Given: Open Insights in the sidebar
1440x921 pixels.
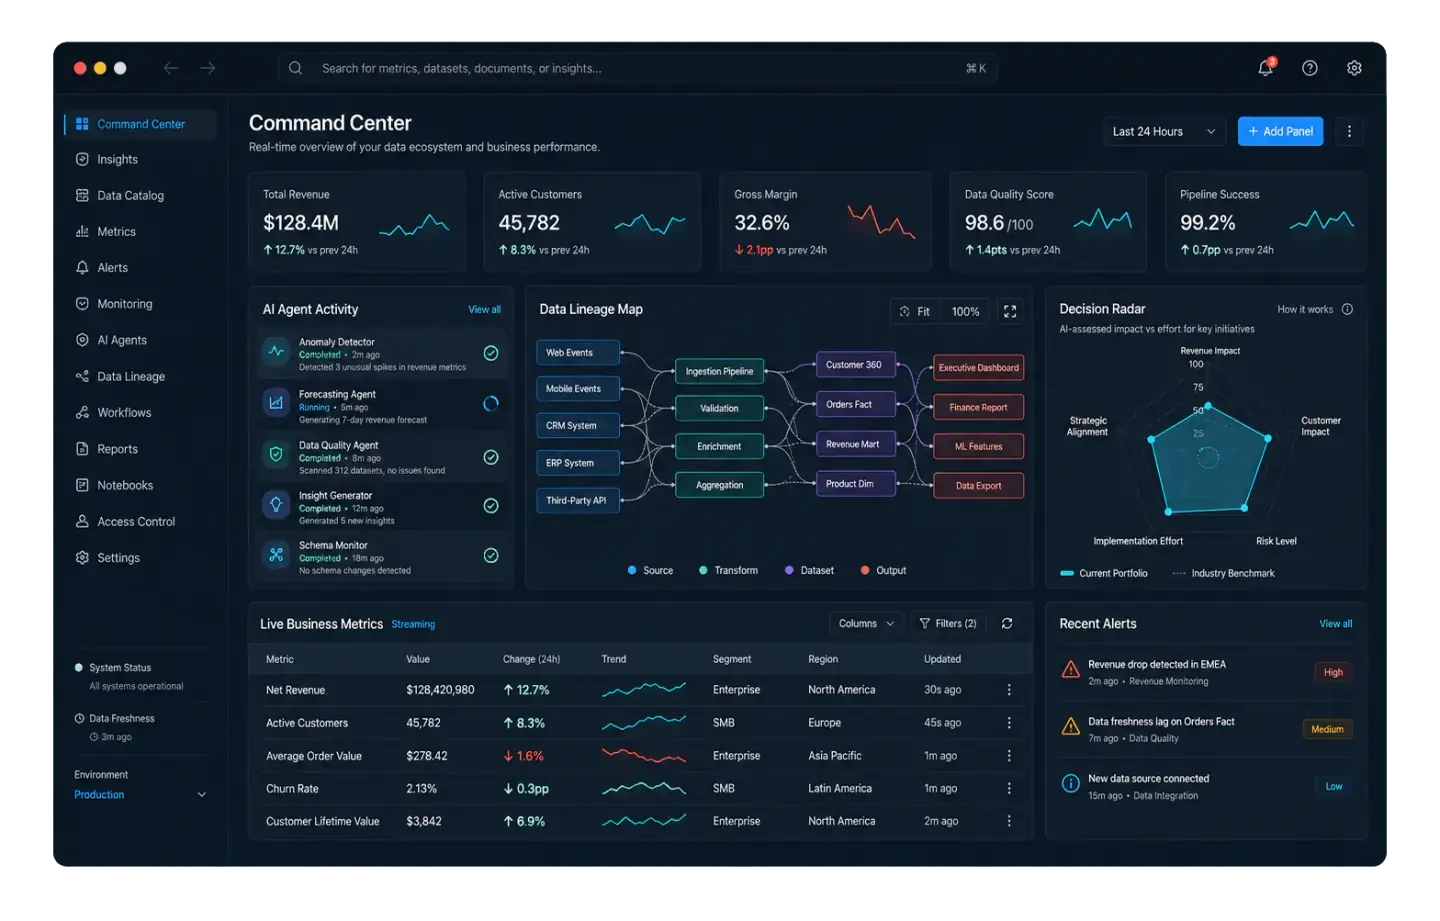Looking at the screenshot, I should pos(140,159).
